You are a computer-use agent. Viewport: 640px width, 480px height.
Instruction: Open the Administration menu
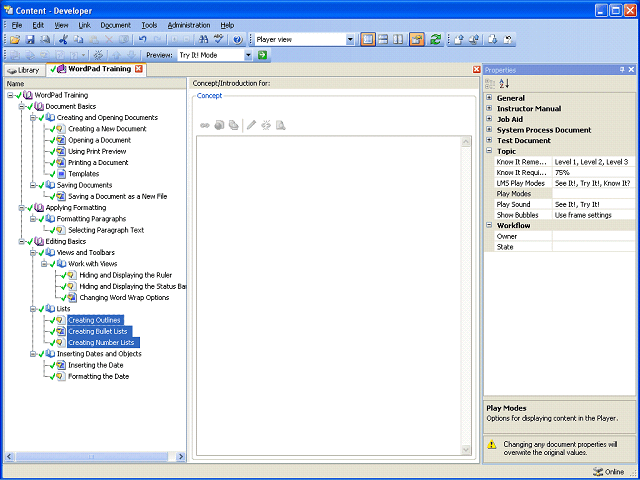[189, 25]
